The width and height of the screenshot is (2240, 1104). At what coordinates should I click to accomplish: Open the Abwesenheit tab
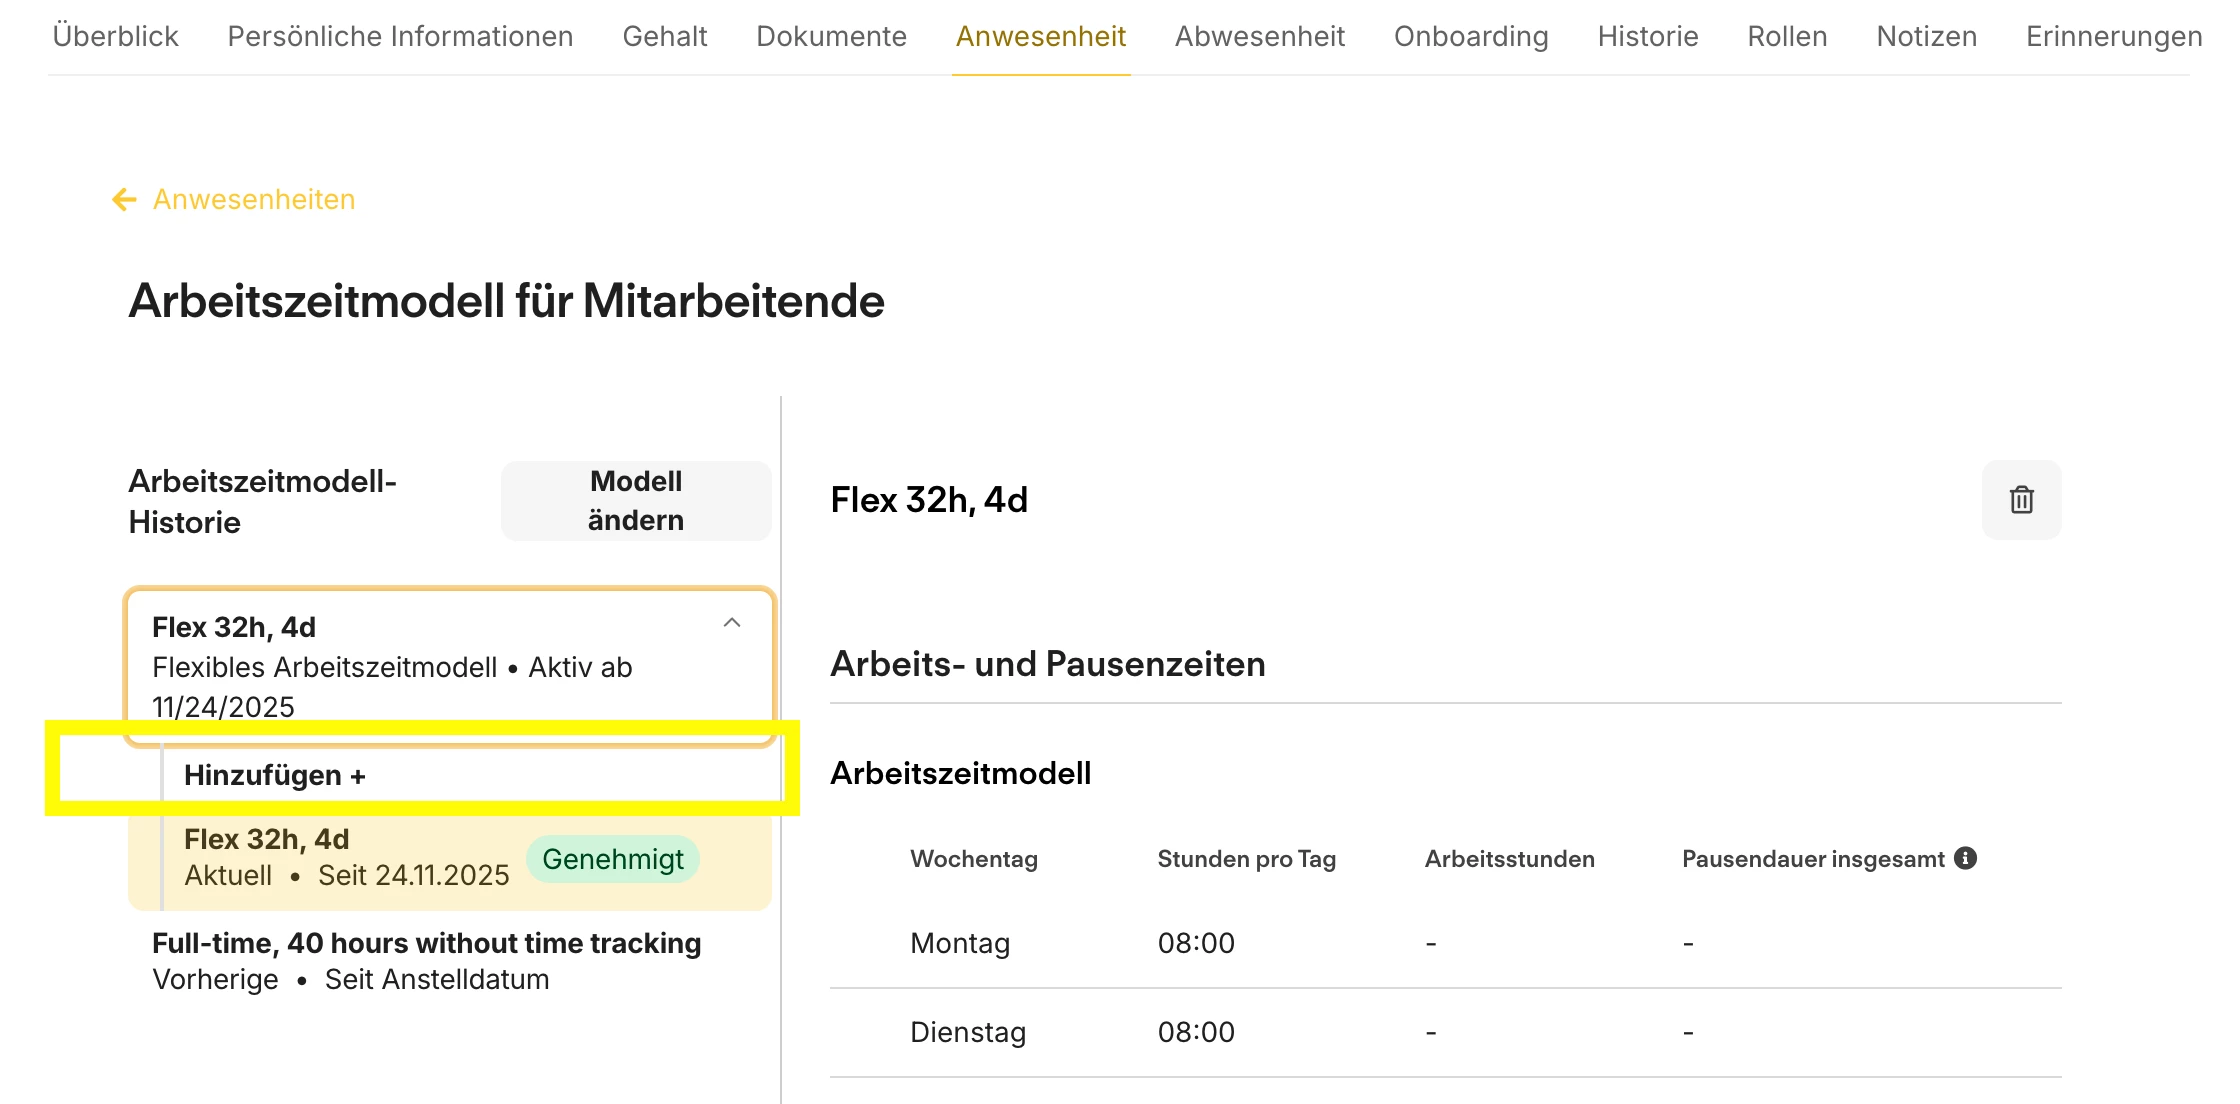click(1259, 36)
